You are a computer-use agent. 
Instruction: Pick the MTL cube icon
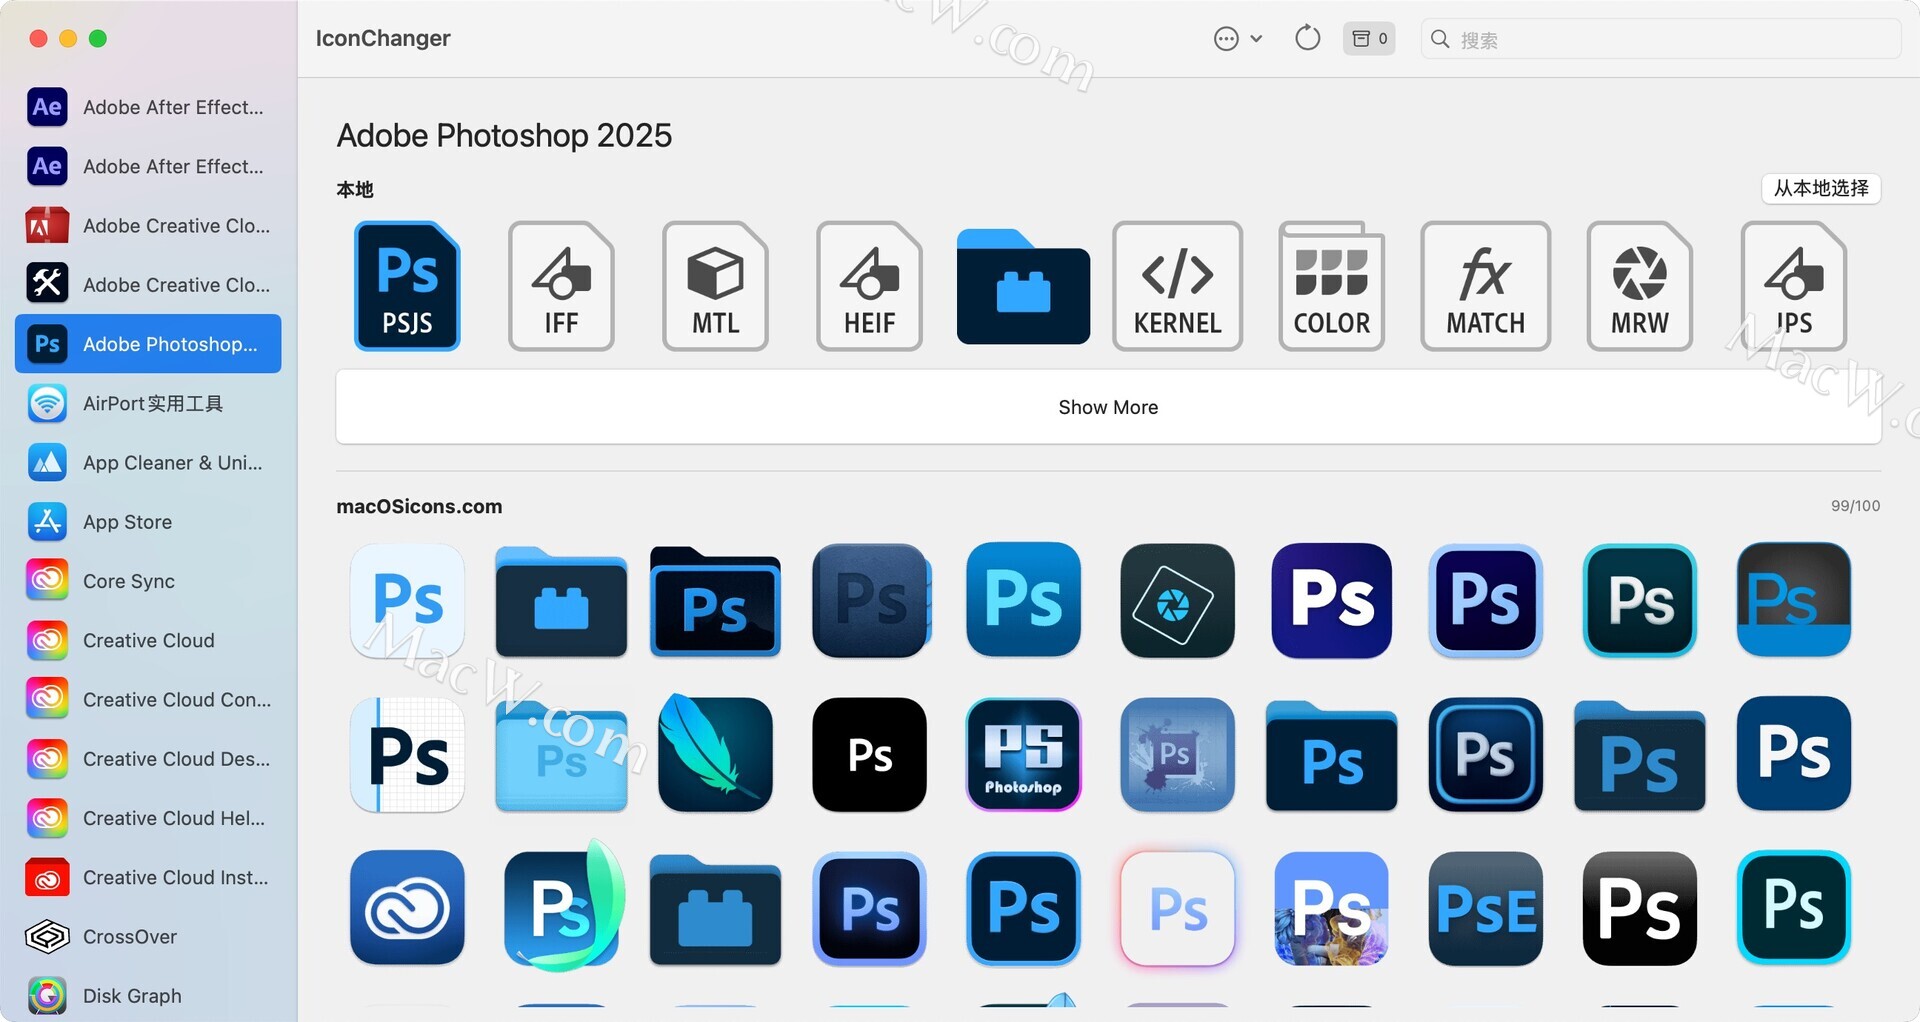pyautogui.click(x=715, y=286)
